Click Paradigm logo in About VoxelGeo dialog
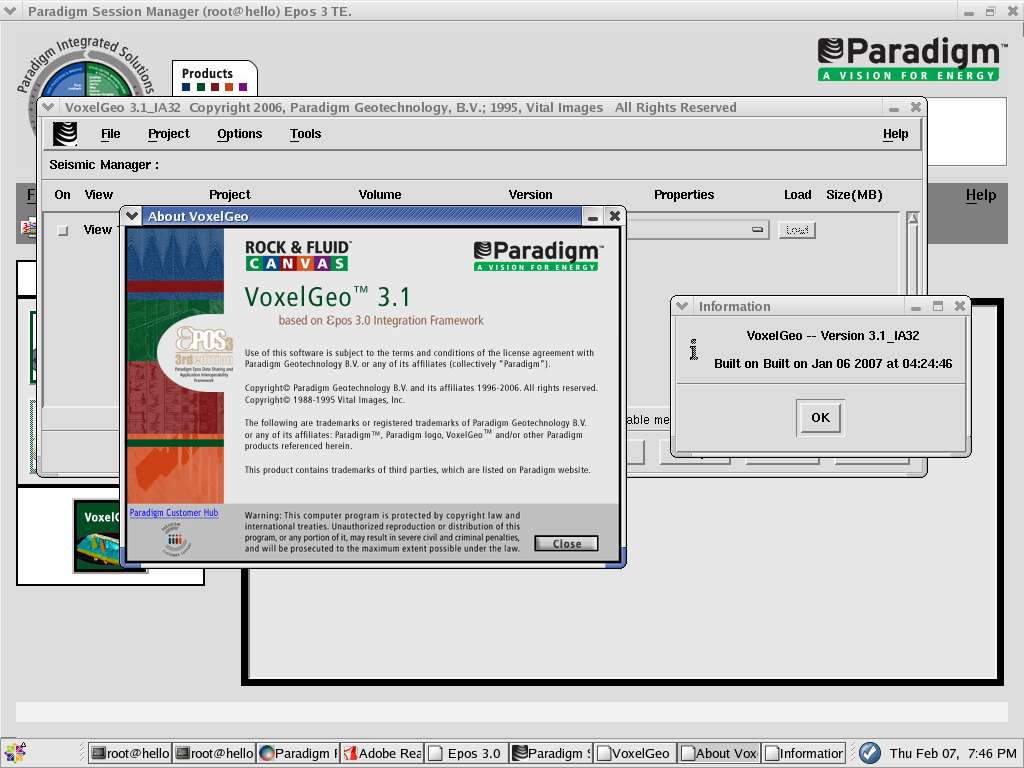This screenshot has width=1024, height=768. click(538, 255)
